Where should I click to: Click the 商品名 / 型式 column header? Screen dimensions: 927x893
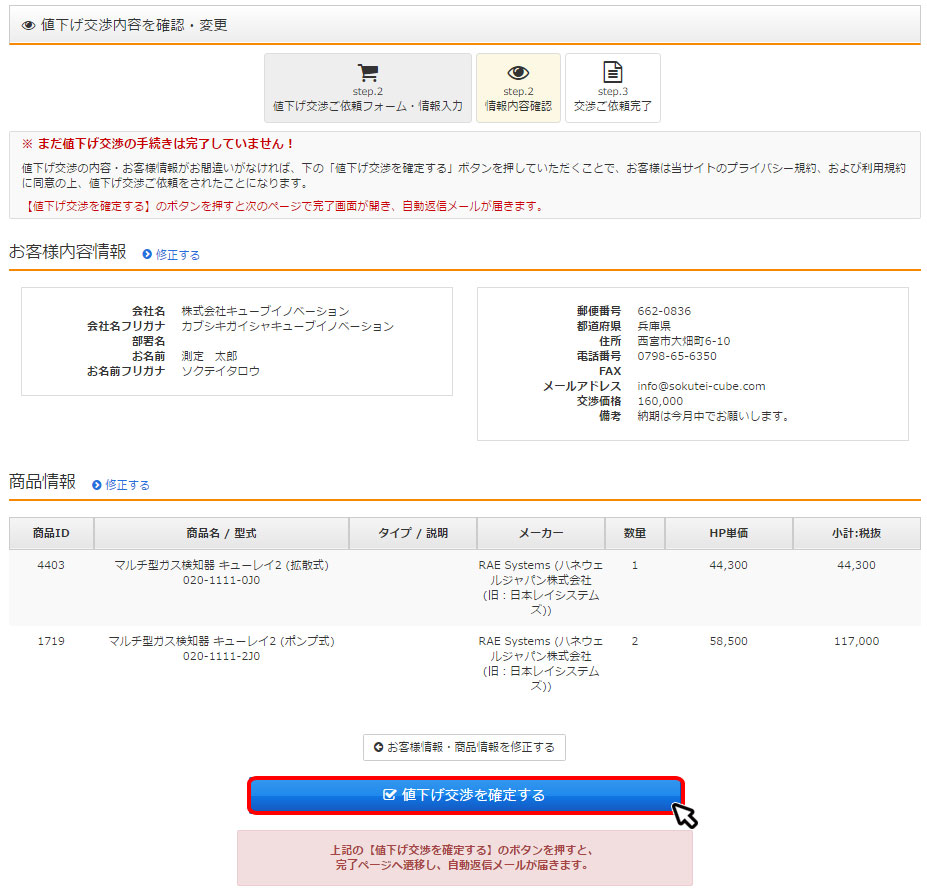pyautogui.click(x=221, y=533)
